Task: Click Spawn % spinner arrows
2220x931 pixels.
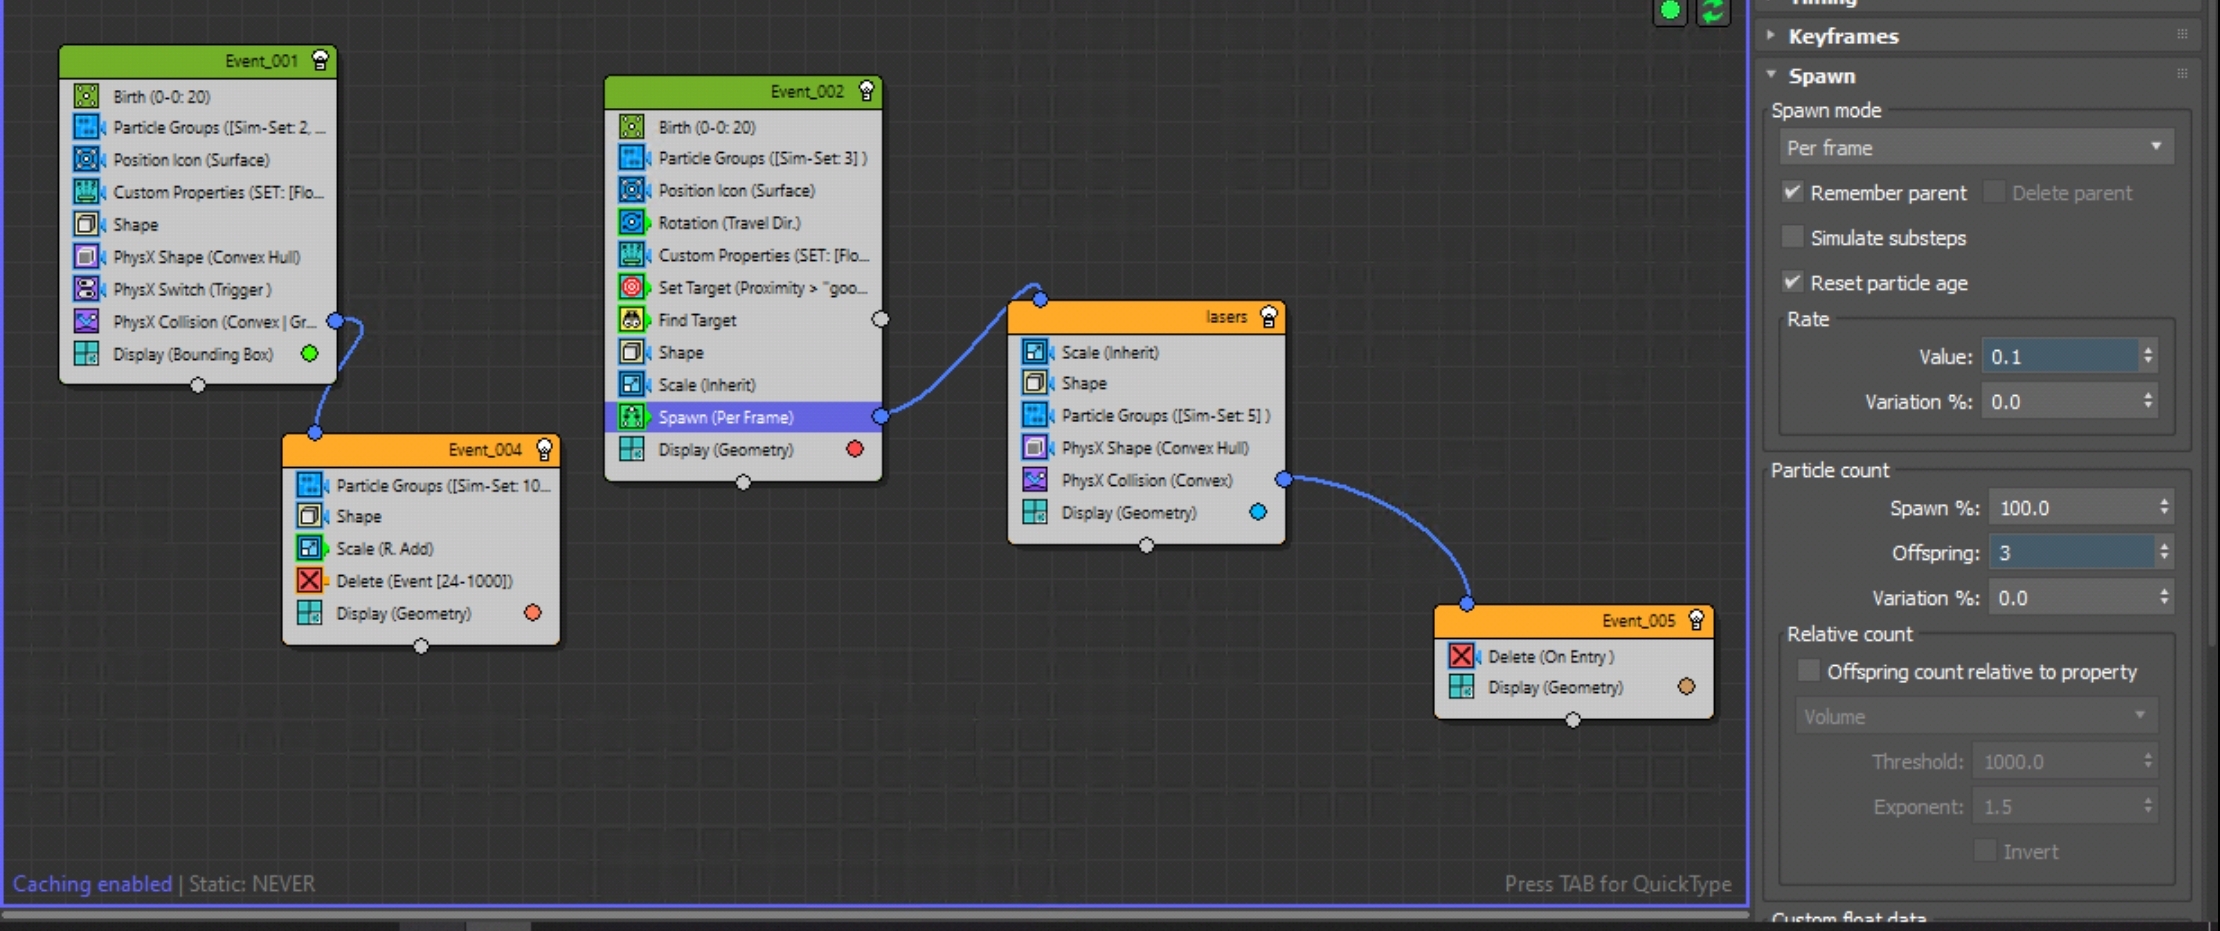Action: (2164, 507)
